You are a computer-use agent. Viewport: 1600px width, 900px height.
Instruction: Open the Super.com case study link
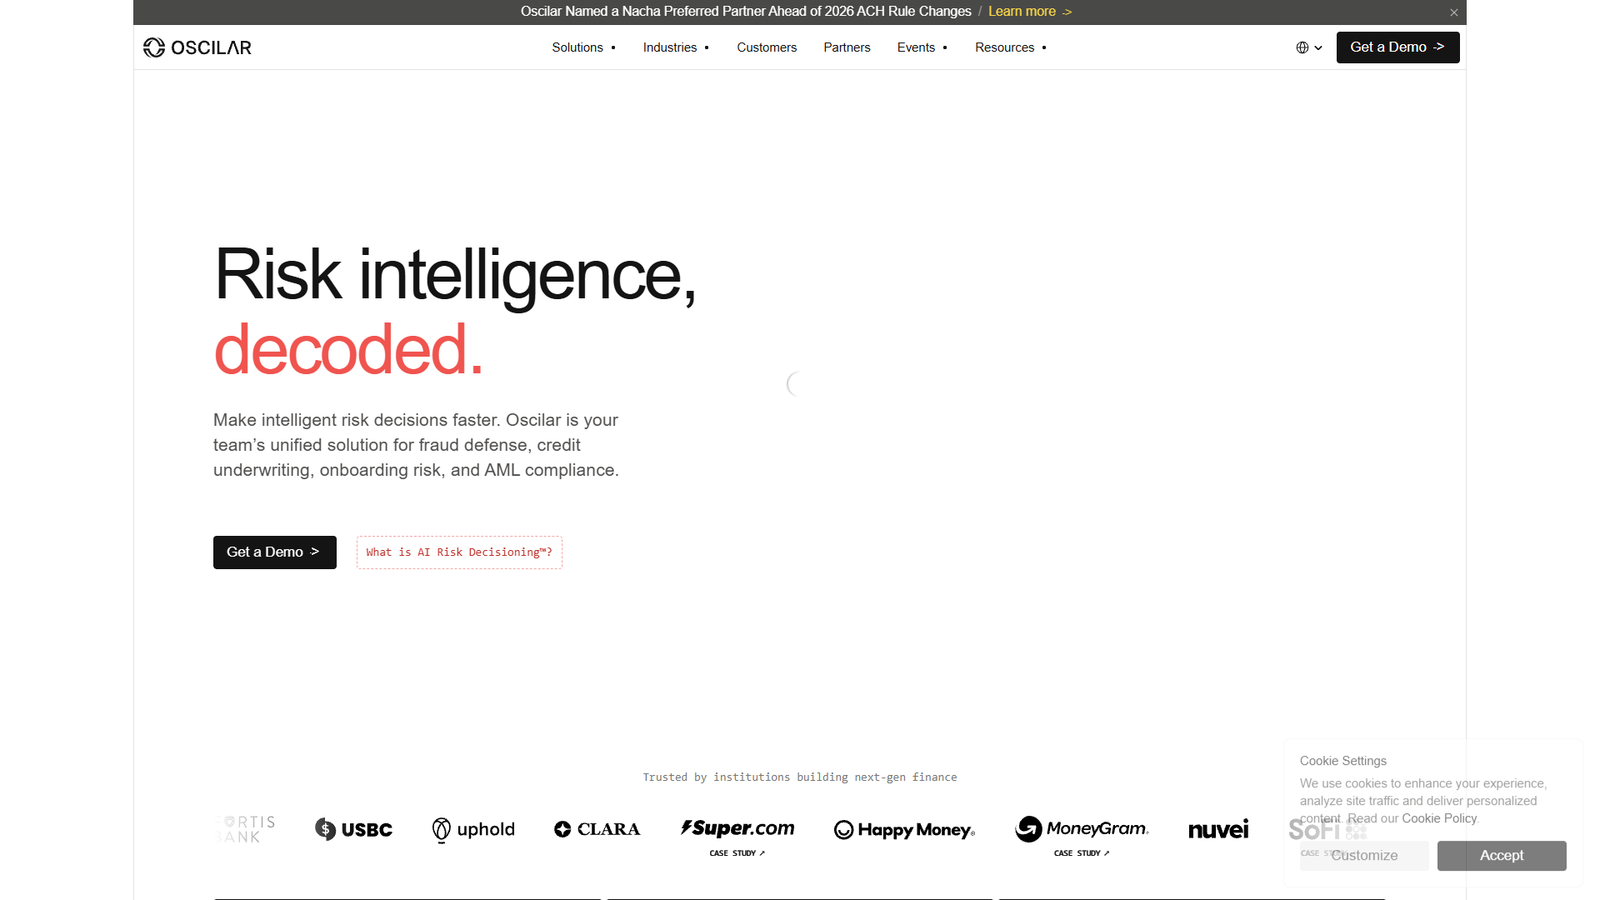[x=737, y=853]
